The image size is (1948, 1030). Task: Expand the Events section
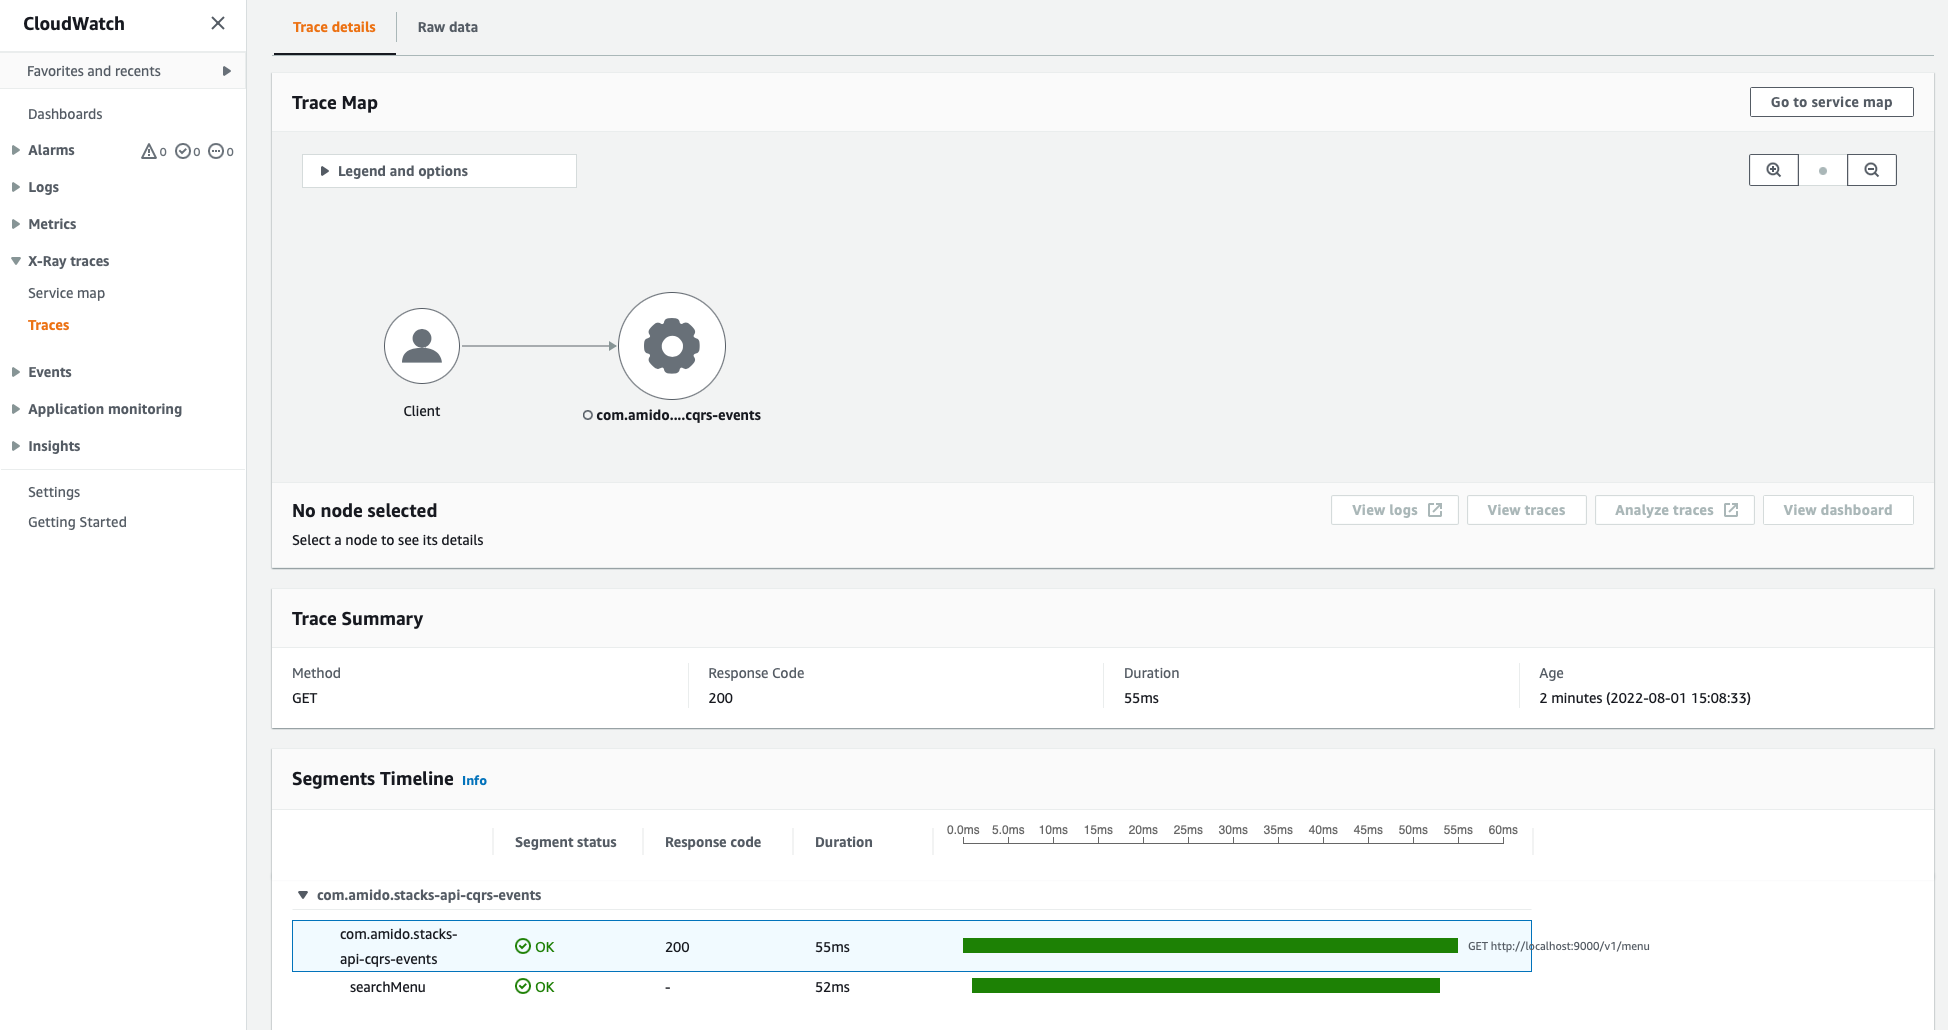16,372
